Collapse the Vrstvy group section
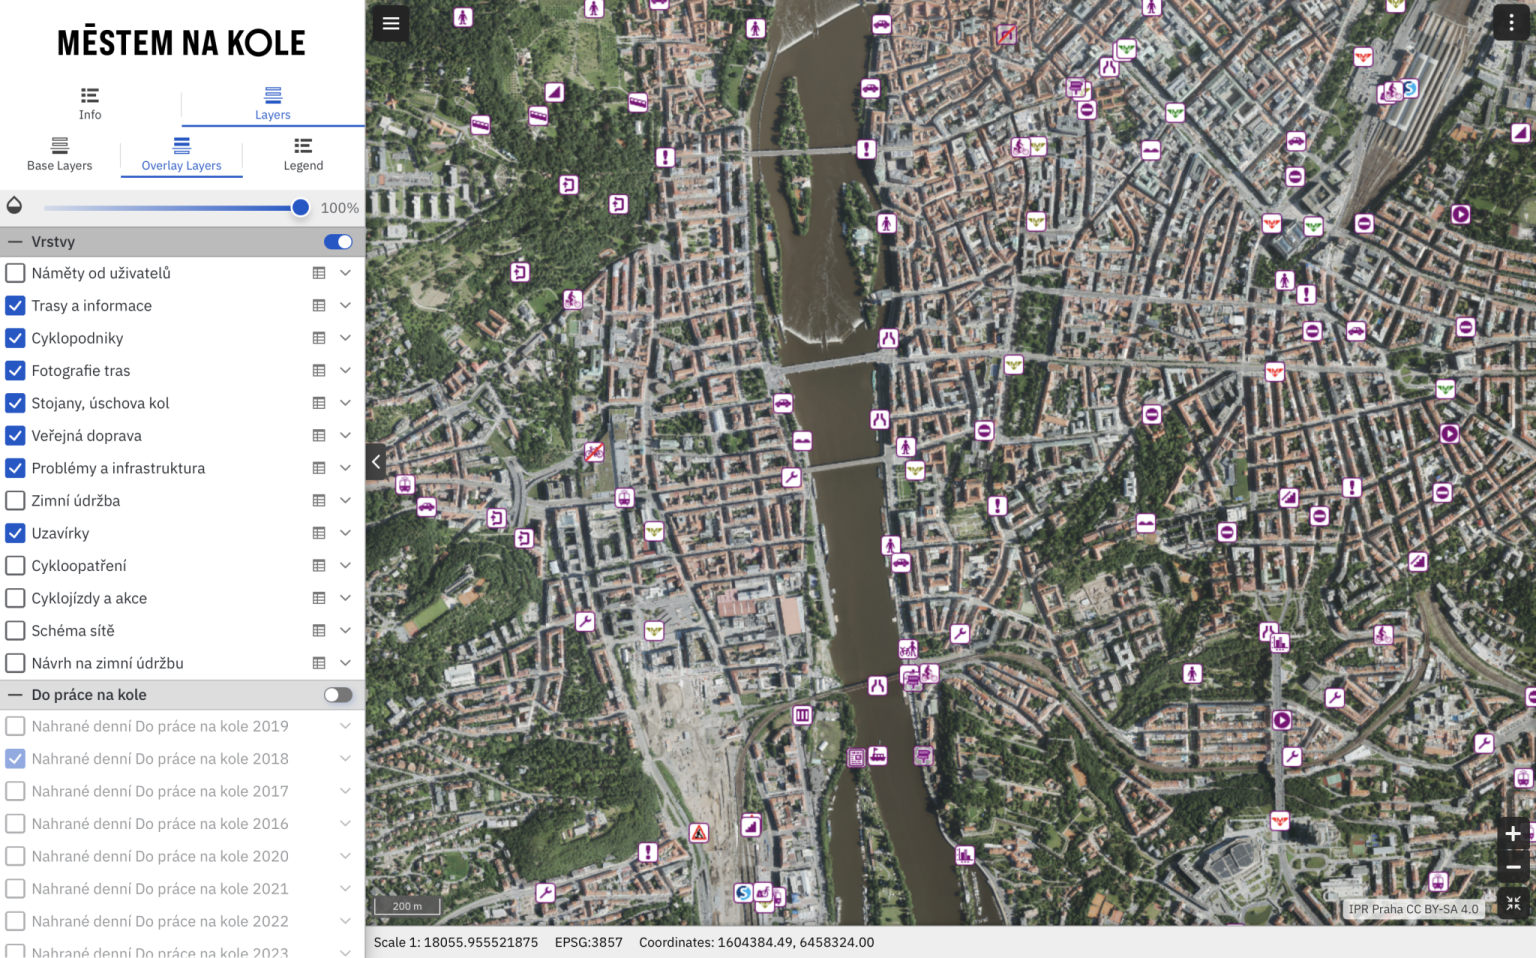 coord(16,242)
